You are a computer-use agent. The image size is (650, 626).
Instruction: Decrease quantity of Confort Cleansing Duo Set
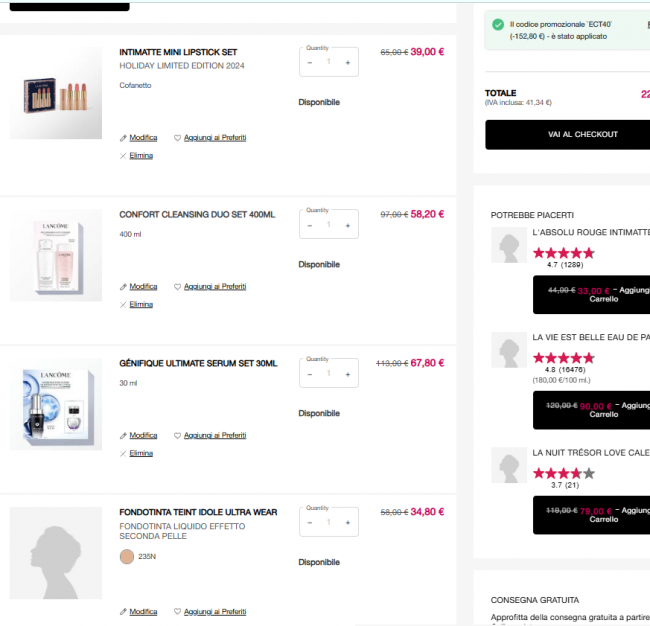(x=310, y=226)
